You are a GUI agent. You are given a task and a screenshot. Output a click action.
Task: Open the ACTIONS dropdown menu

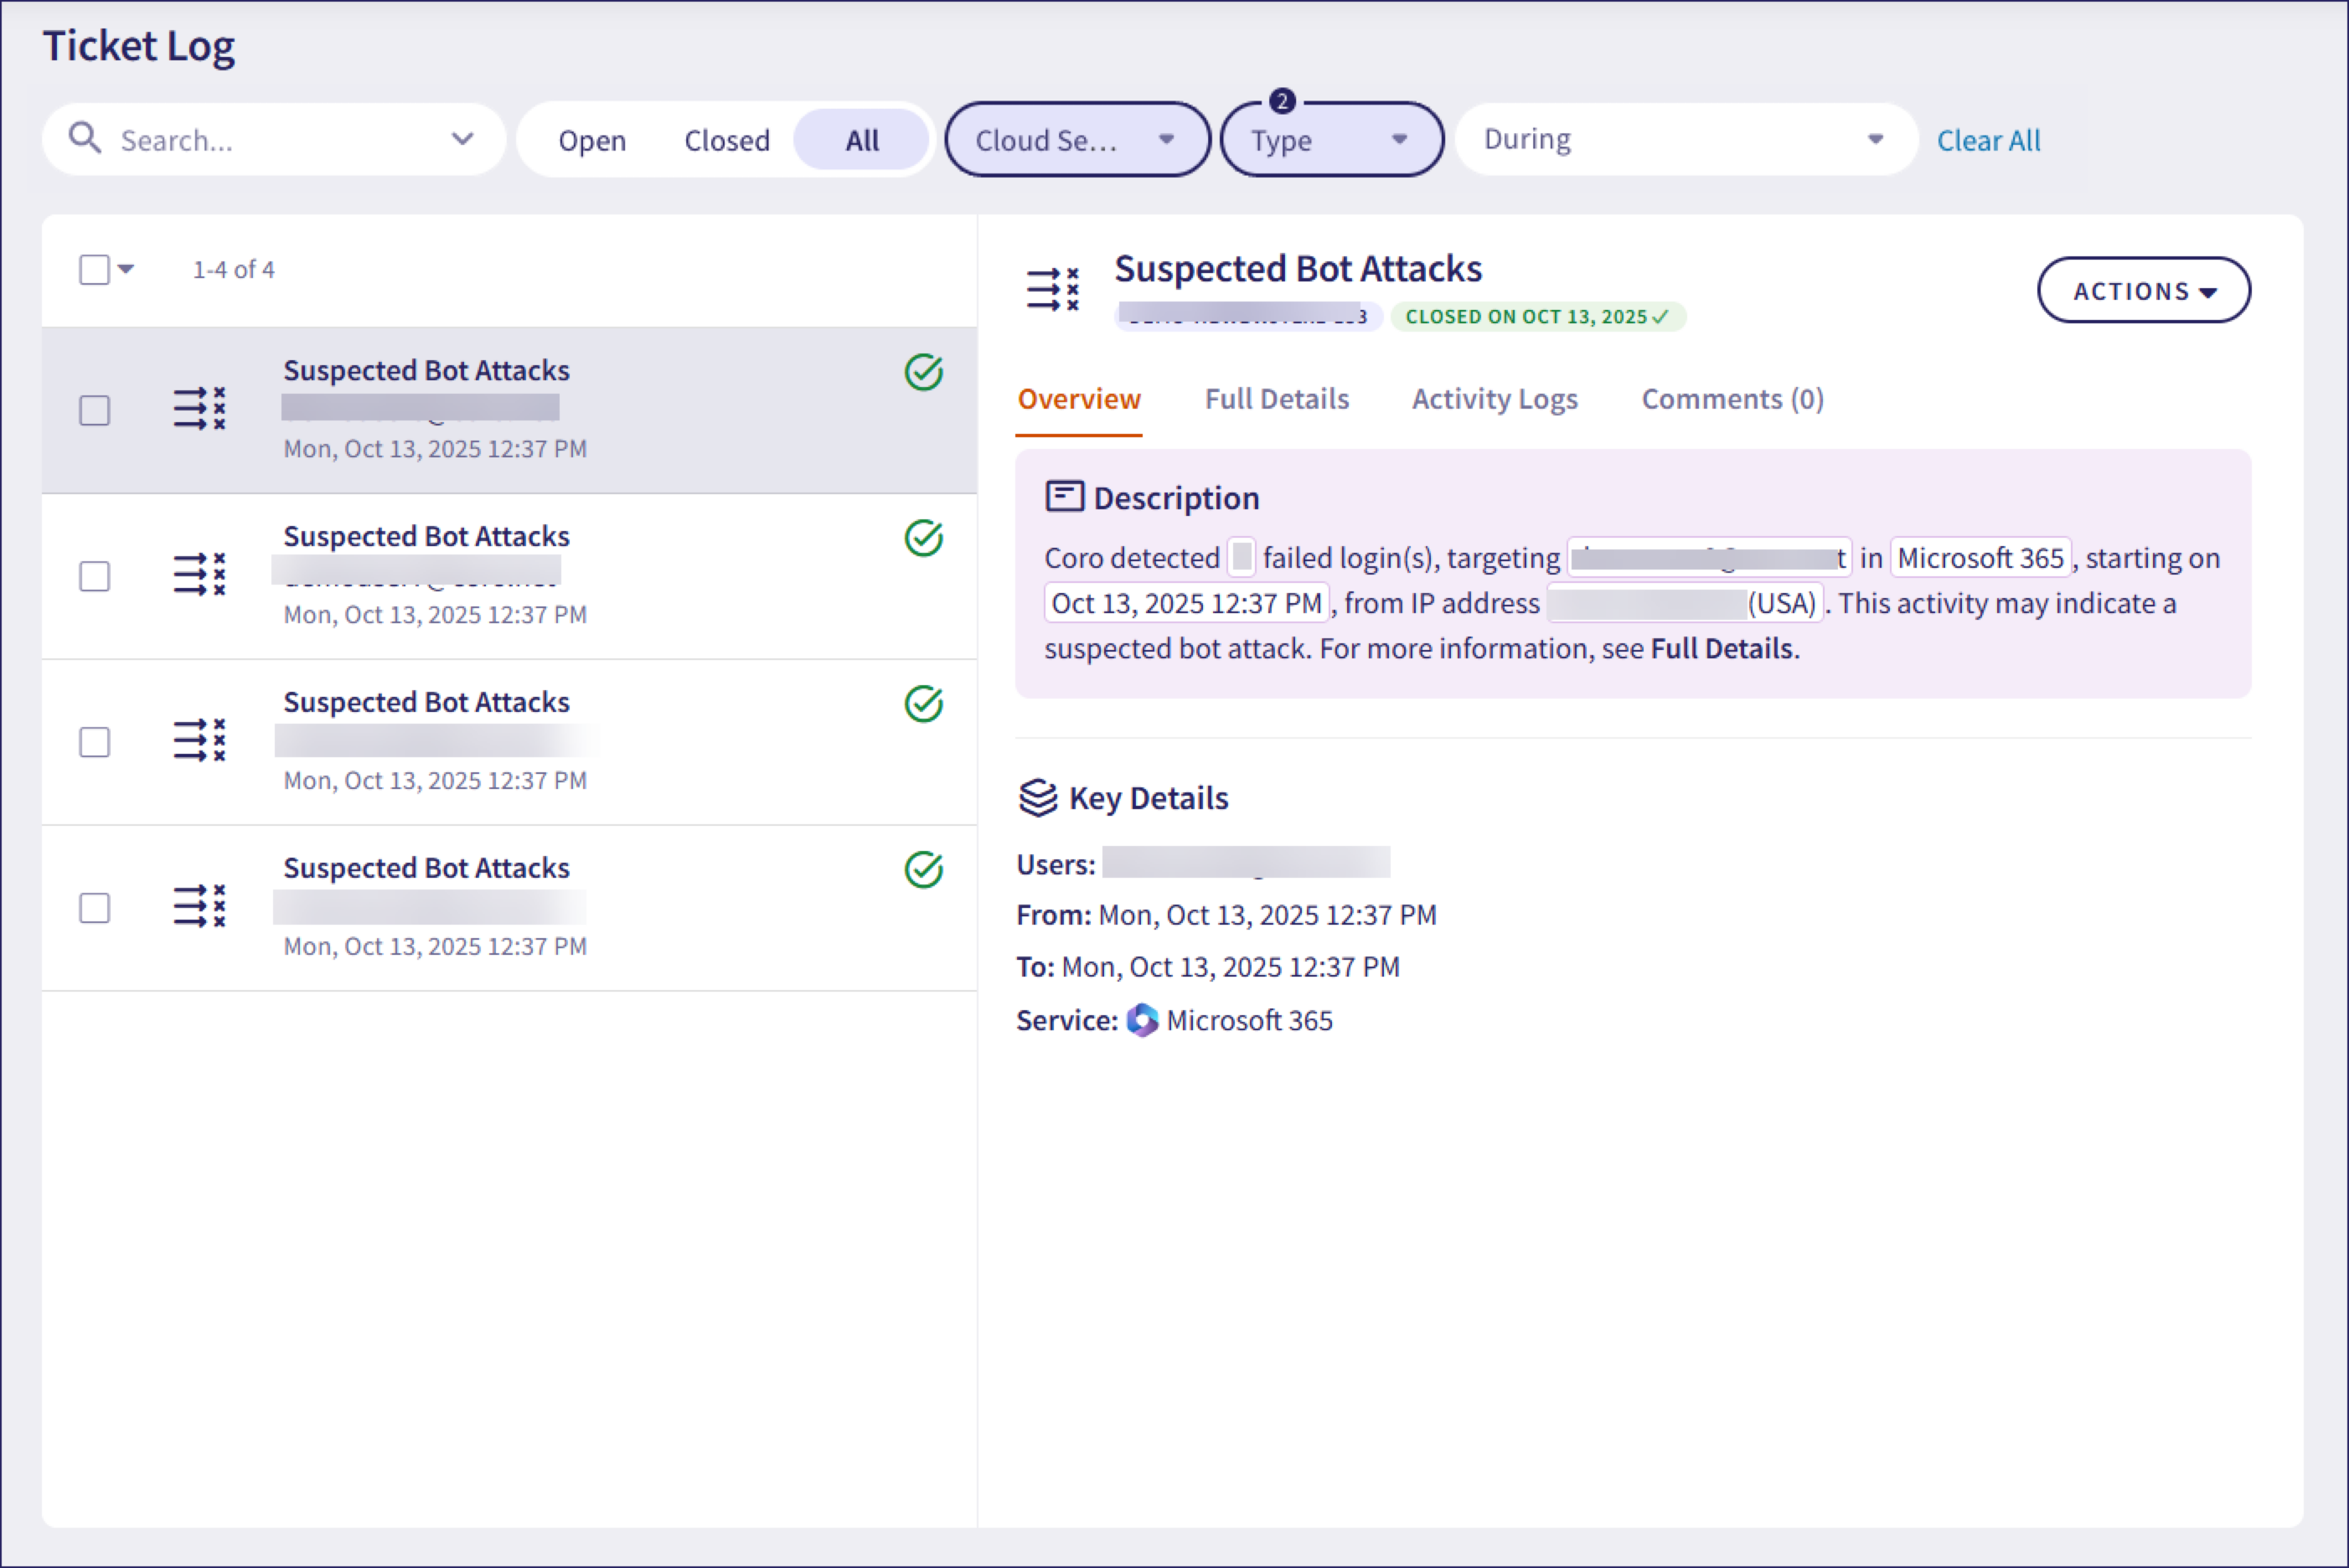[2144, 290]
